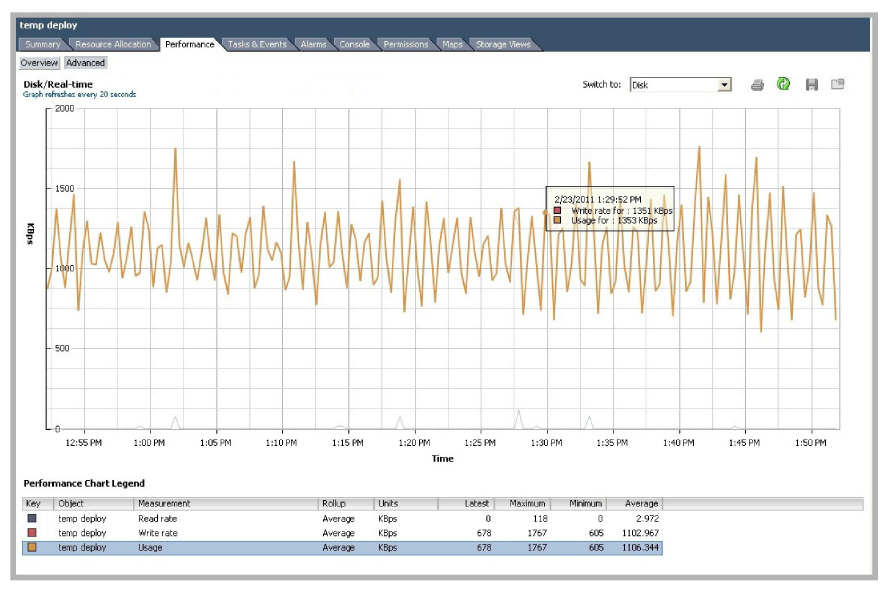
Task: Open the Storage Views tab
Action: click(503, 44)
